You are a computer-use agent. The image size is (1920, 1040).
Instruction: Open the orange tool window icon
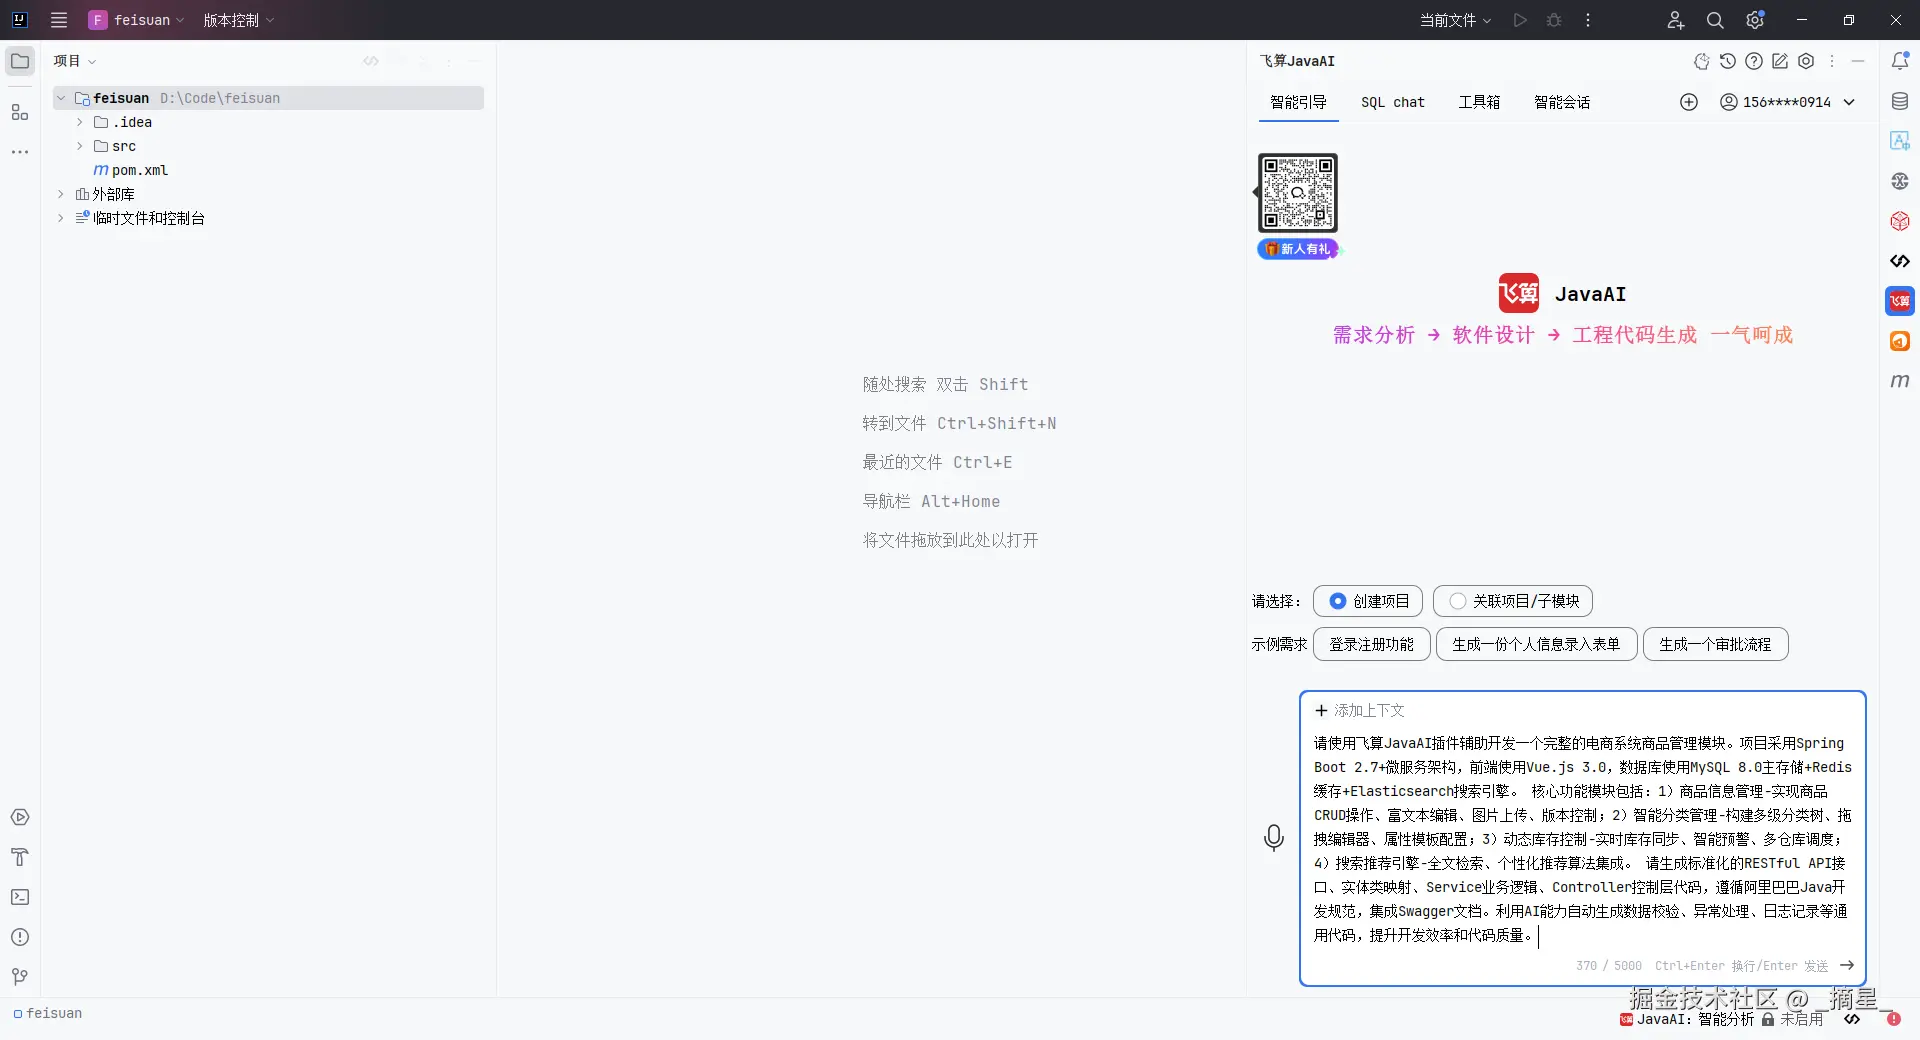[1900, 341]
